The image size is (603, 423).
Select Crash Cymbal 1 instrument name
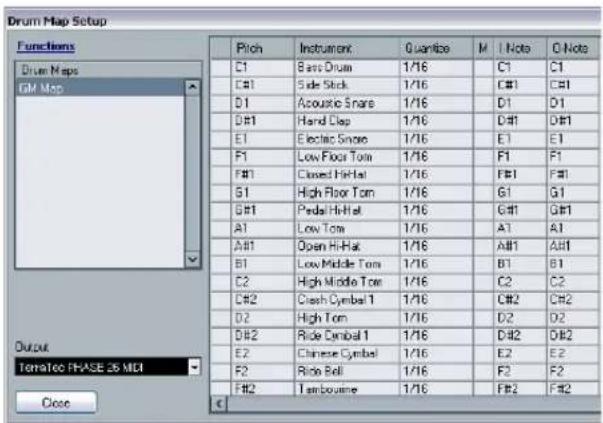coord(335,300)
